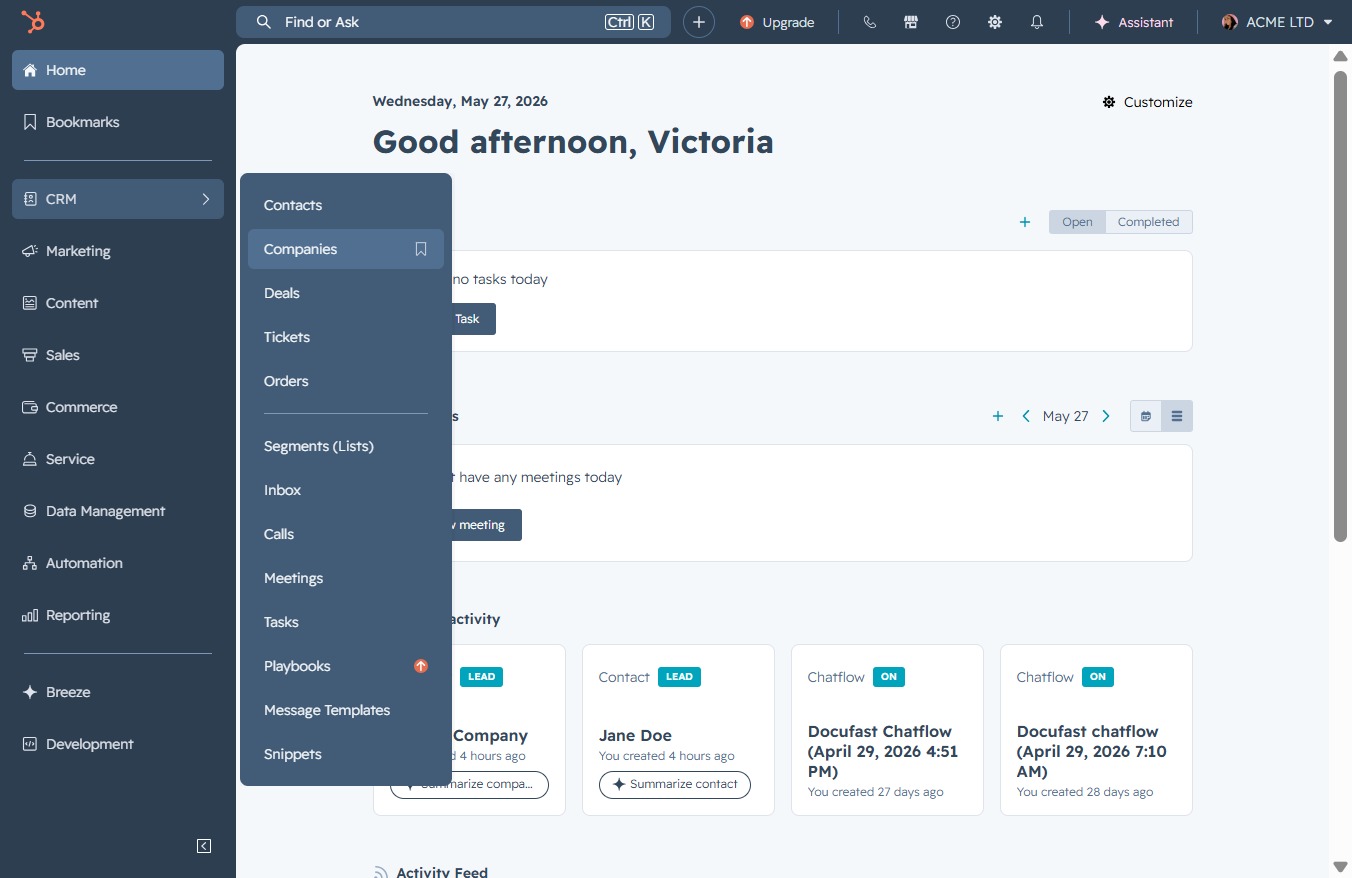Bookmark the Companies menu entry

(421, 249)
